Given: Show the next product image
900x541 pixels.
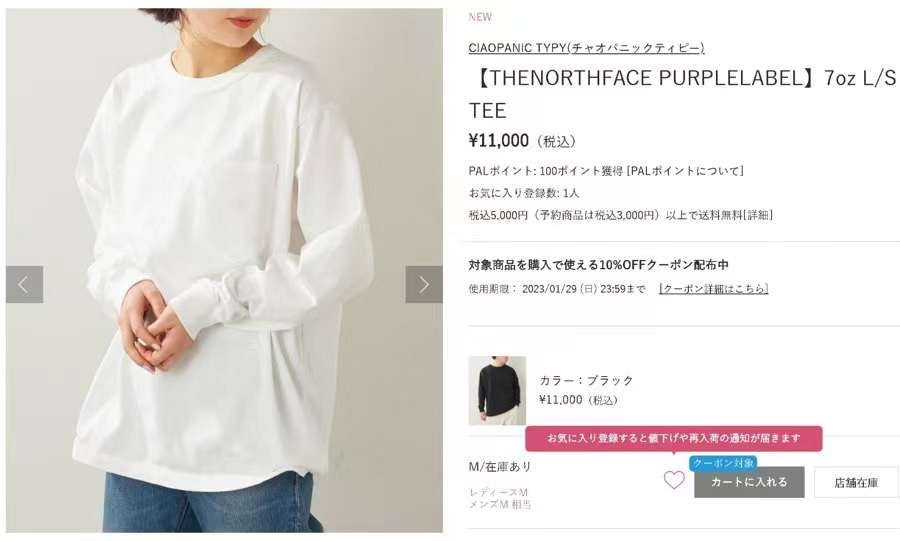Looking at the screenshot, I should click(424, 284).
